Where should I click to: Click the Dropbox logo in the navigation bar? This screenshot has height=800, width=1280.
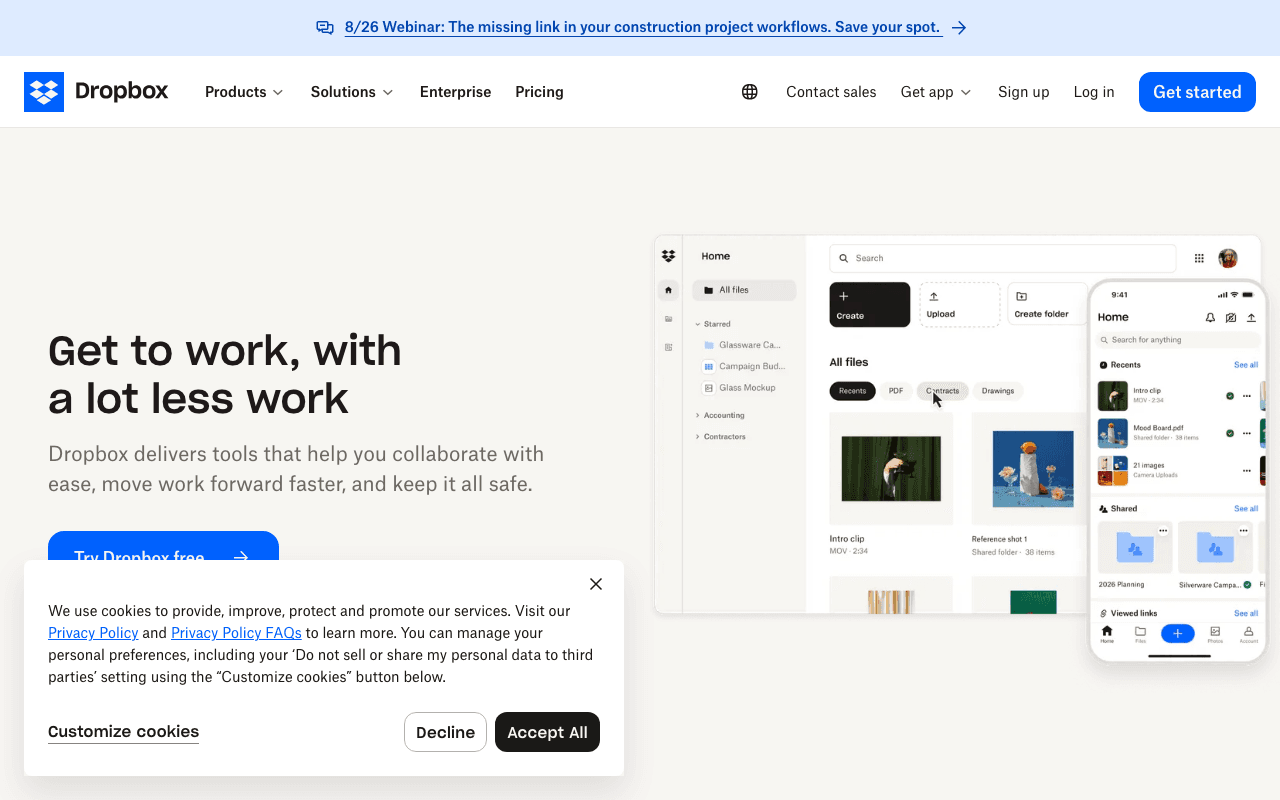[96, 92]
